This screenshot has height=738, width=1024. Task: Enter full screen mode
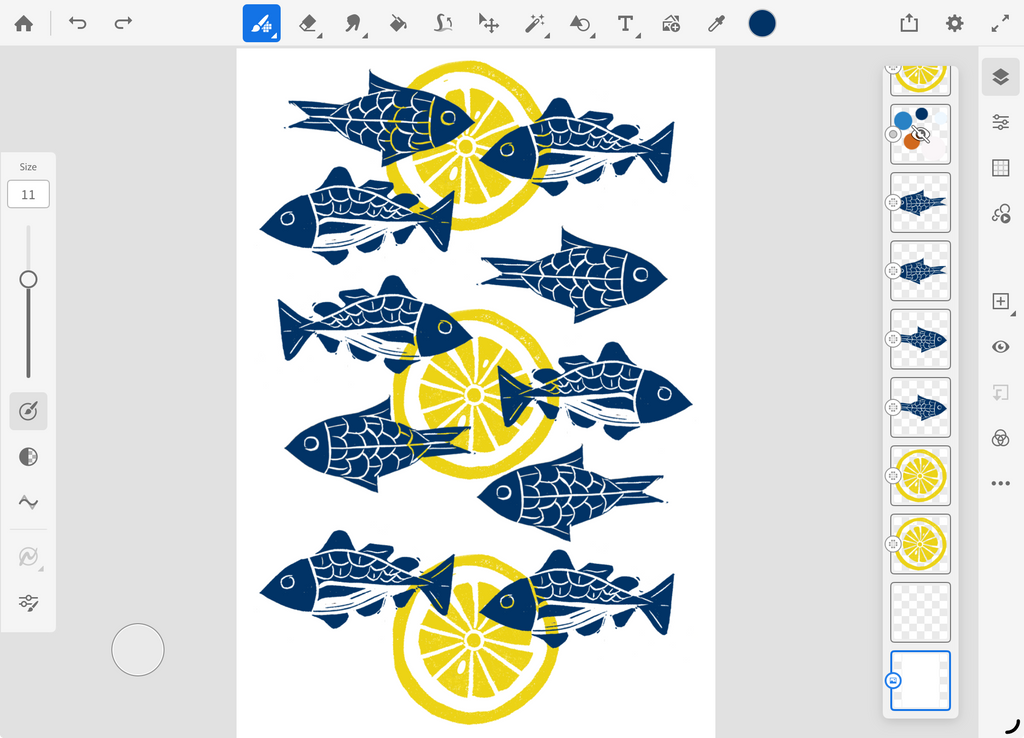coord(1000,24)
